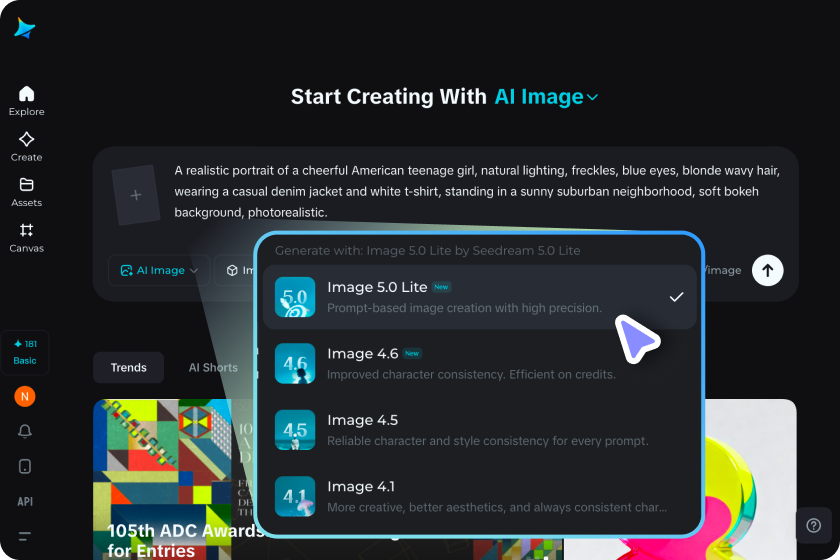Add a reference image with plus placeholder
The image size is (840, 560).
pos(136,195)
